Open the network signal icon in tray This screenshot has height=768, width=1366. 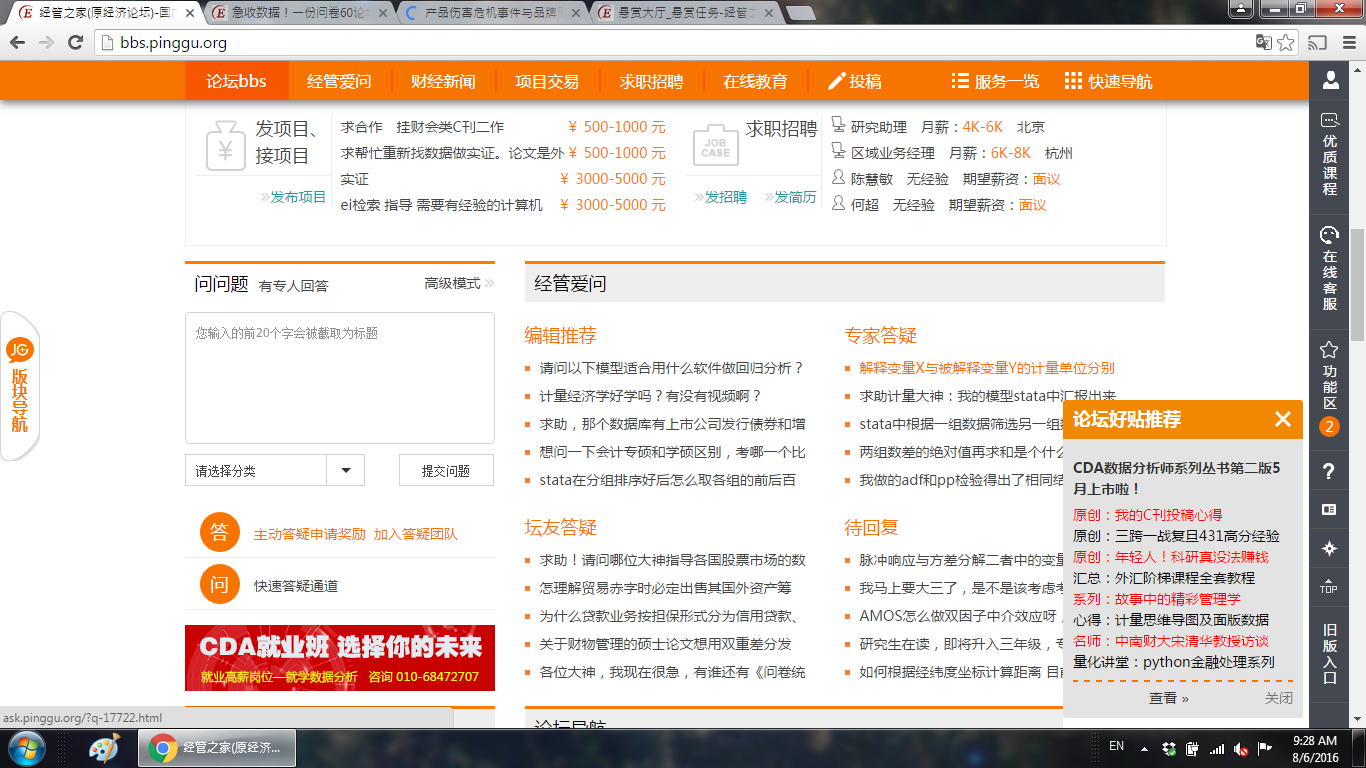pyautogui.click(x=1217, y=748)
